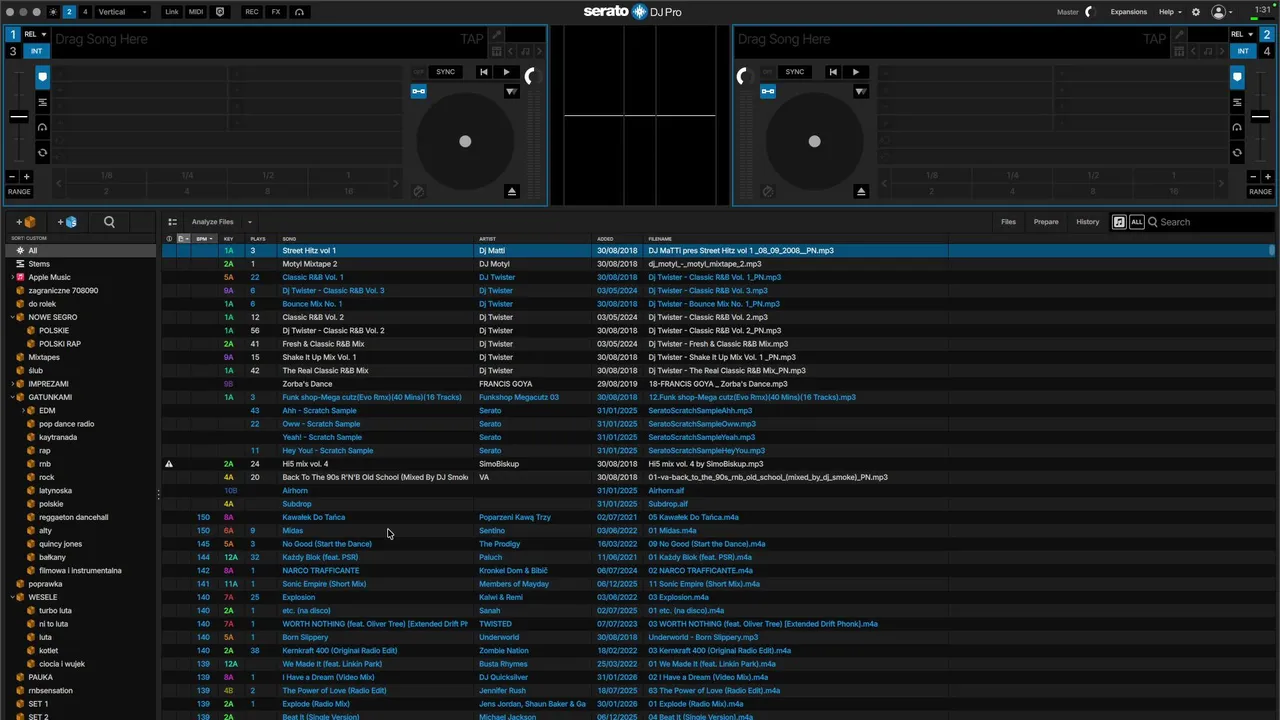The image size is (1280, 720).
Task: Open the headphone cue settings in the top bar
Action: point(299,12)
